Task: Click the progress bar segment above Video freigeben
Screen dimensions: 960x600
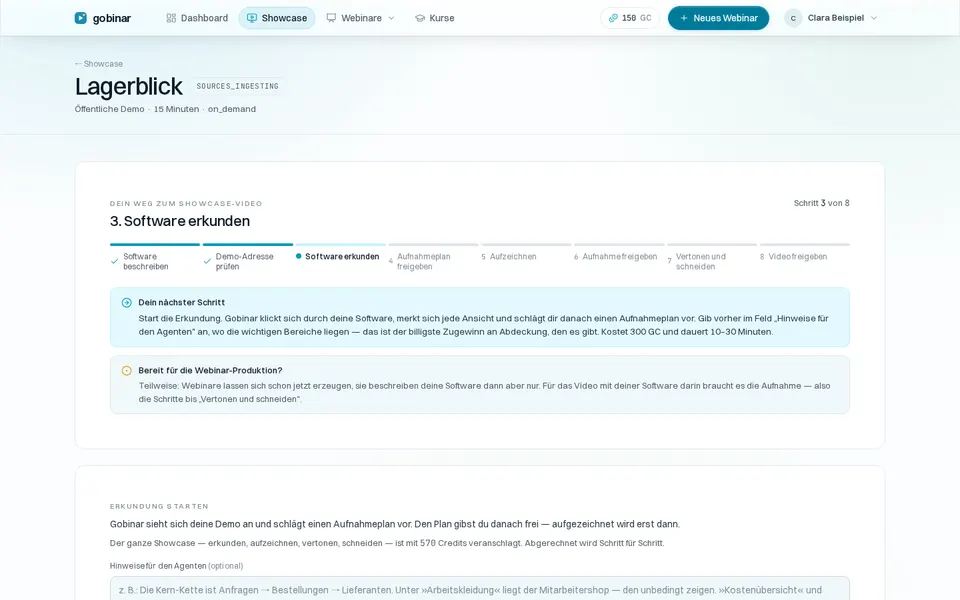Action: tap(804, 244)
